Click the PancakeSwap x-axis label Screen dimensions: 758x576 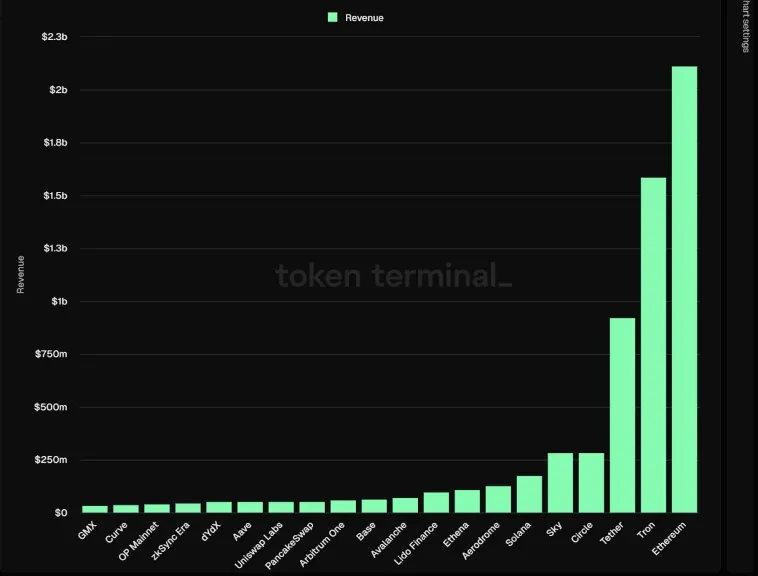(289, 545)
